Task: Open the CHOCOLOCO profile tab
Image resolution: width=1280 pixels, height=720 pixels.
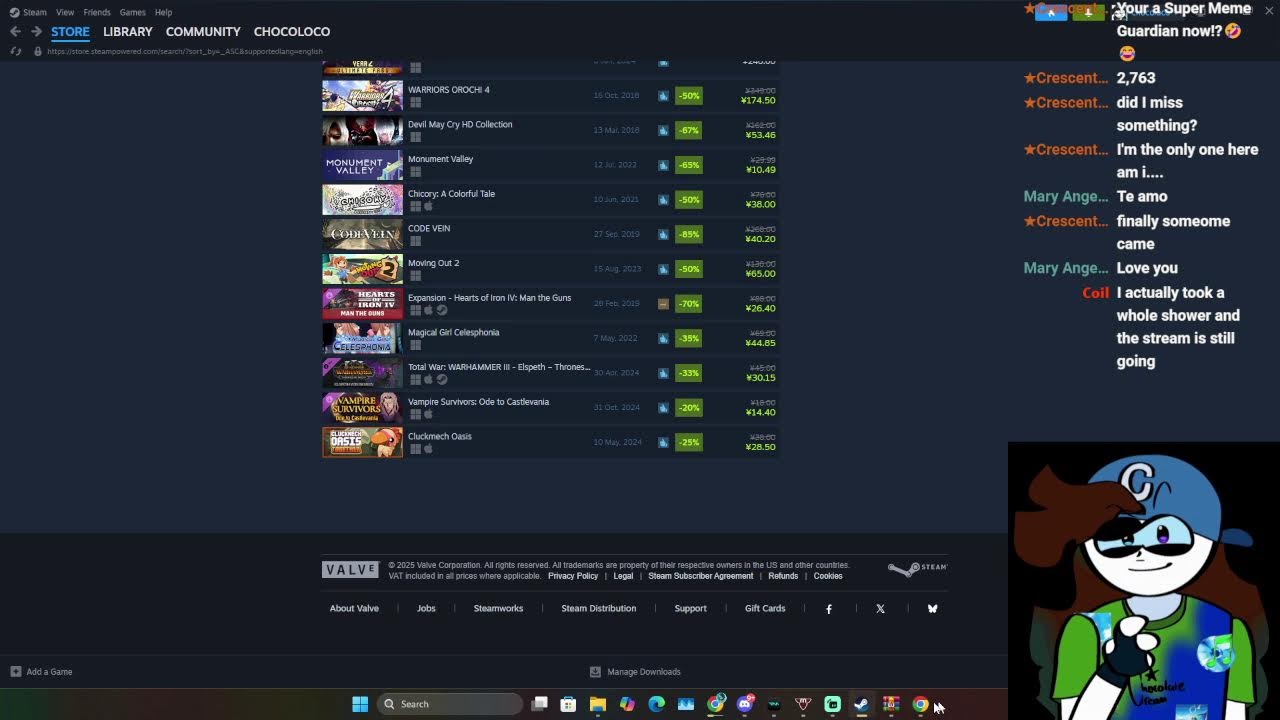Action: [x=292, y=32]
